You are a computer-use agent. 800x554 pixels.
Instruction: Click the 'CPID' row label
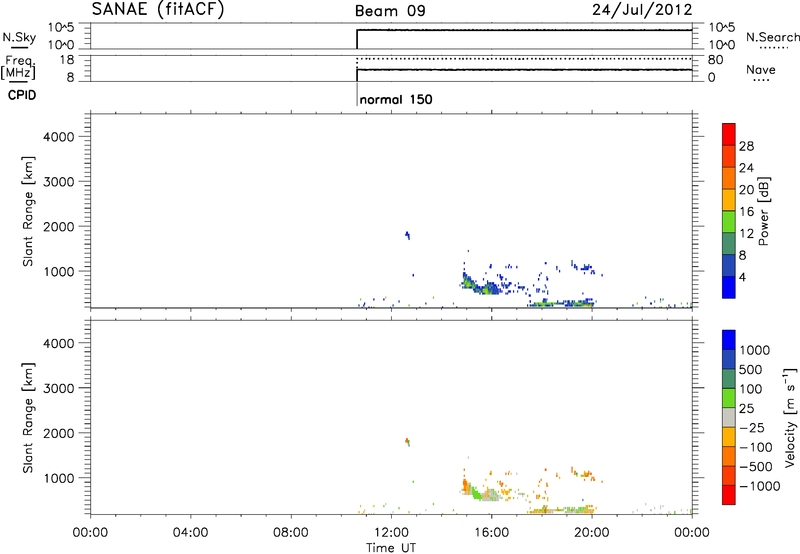(x=22, y=95)
